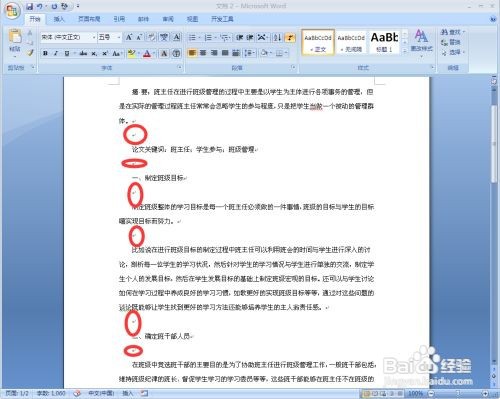Switch to the 开发工具 ribbon tab
The height and width of the screenshot is (399, 500).
tap(222, 19)
